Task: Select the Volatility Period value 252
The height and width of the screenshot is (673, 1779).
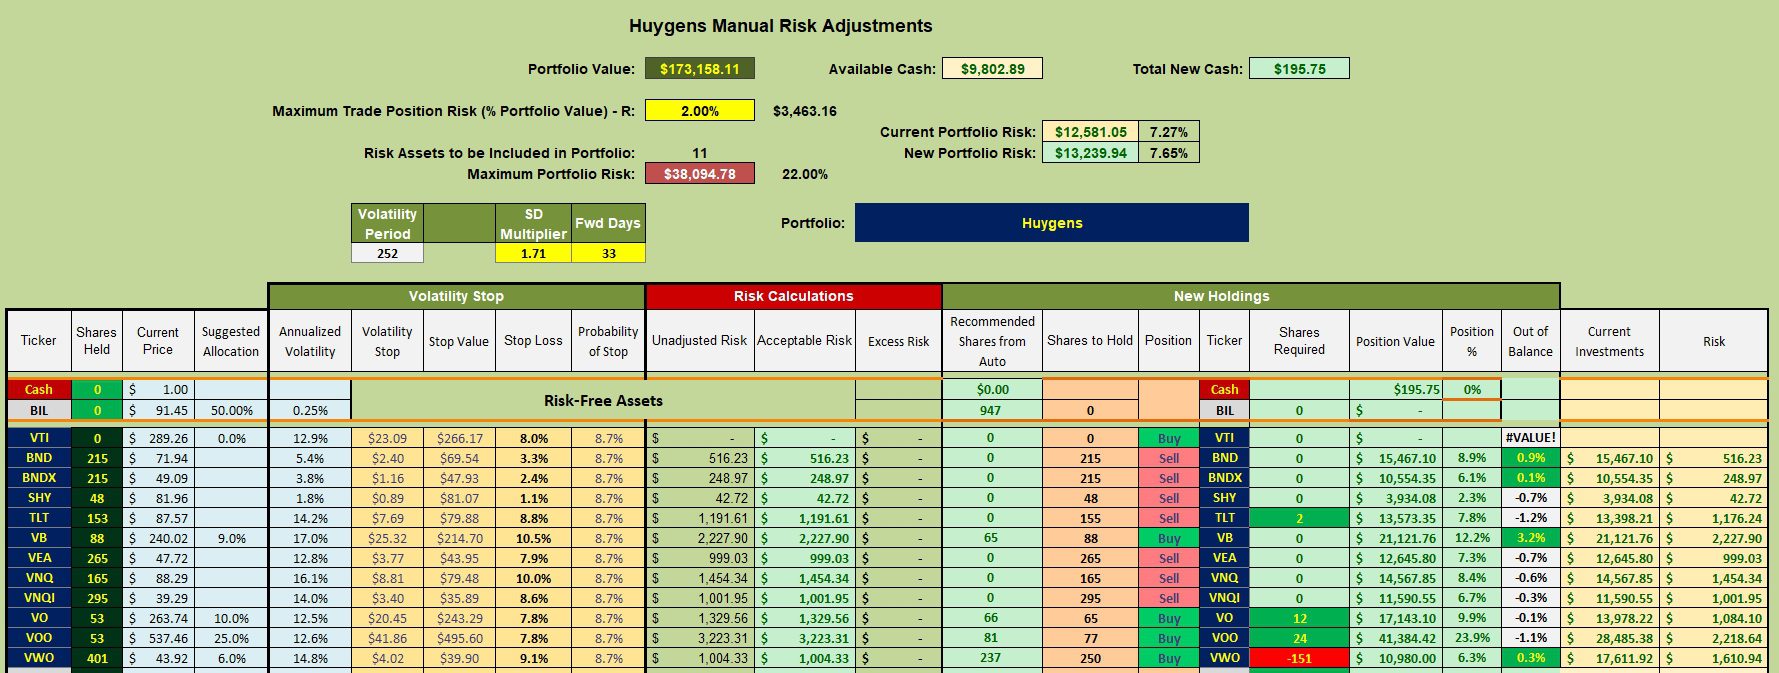Action: click(387, 253)
